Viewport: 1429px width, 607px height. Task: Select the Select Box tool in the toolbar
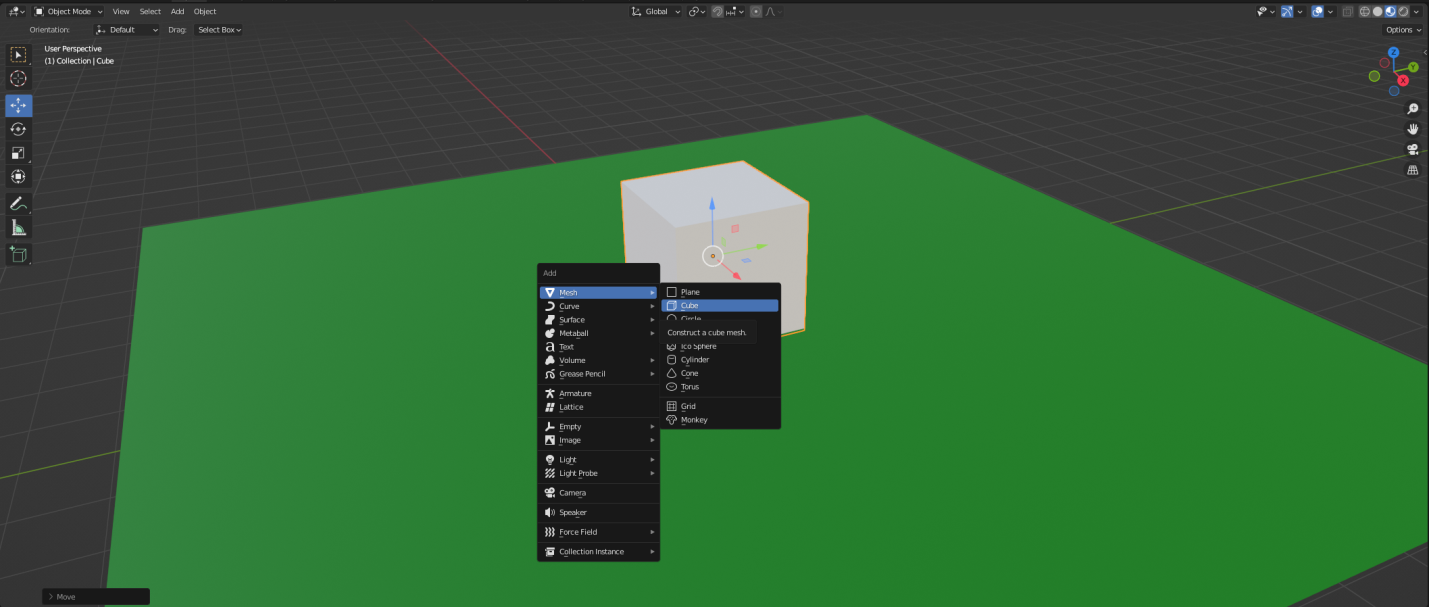coord(18,54)
